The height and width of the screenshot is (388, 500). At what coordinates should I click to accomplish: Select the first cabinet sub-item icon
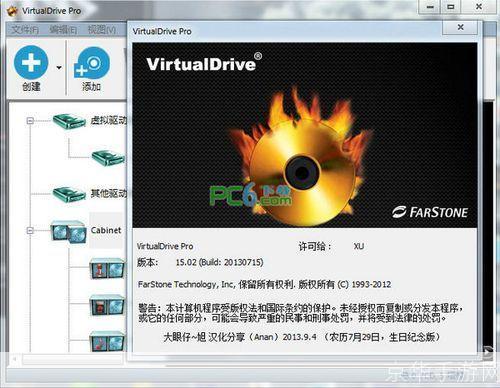pos(108,269)
